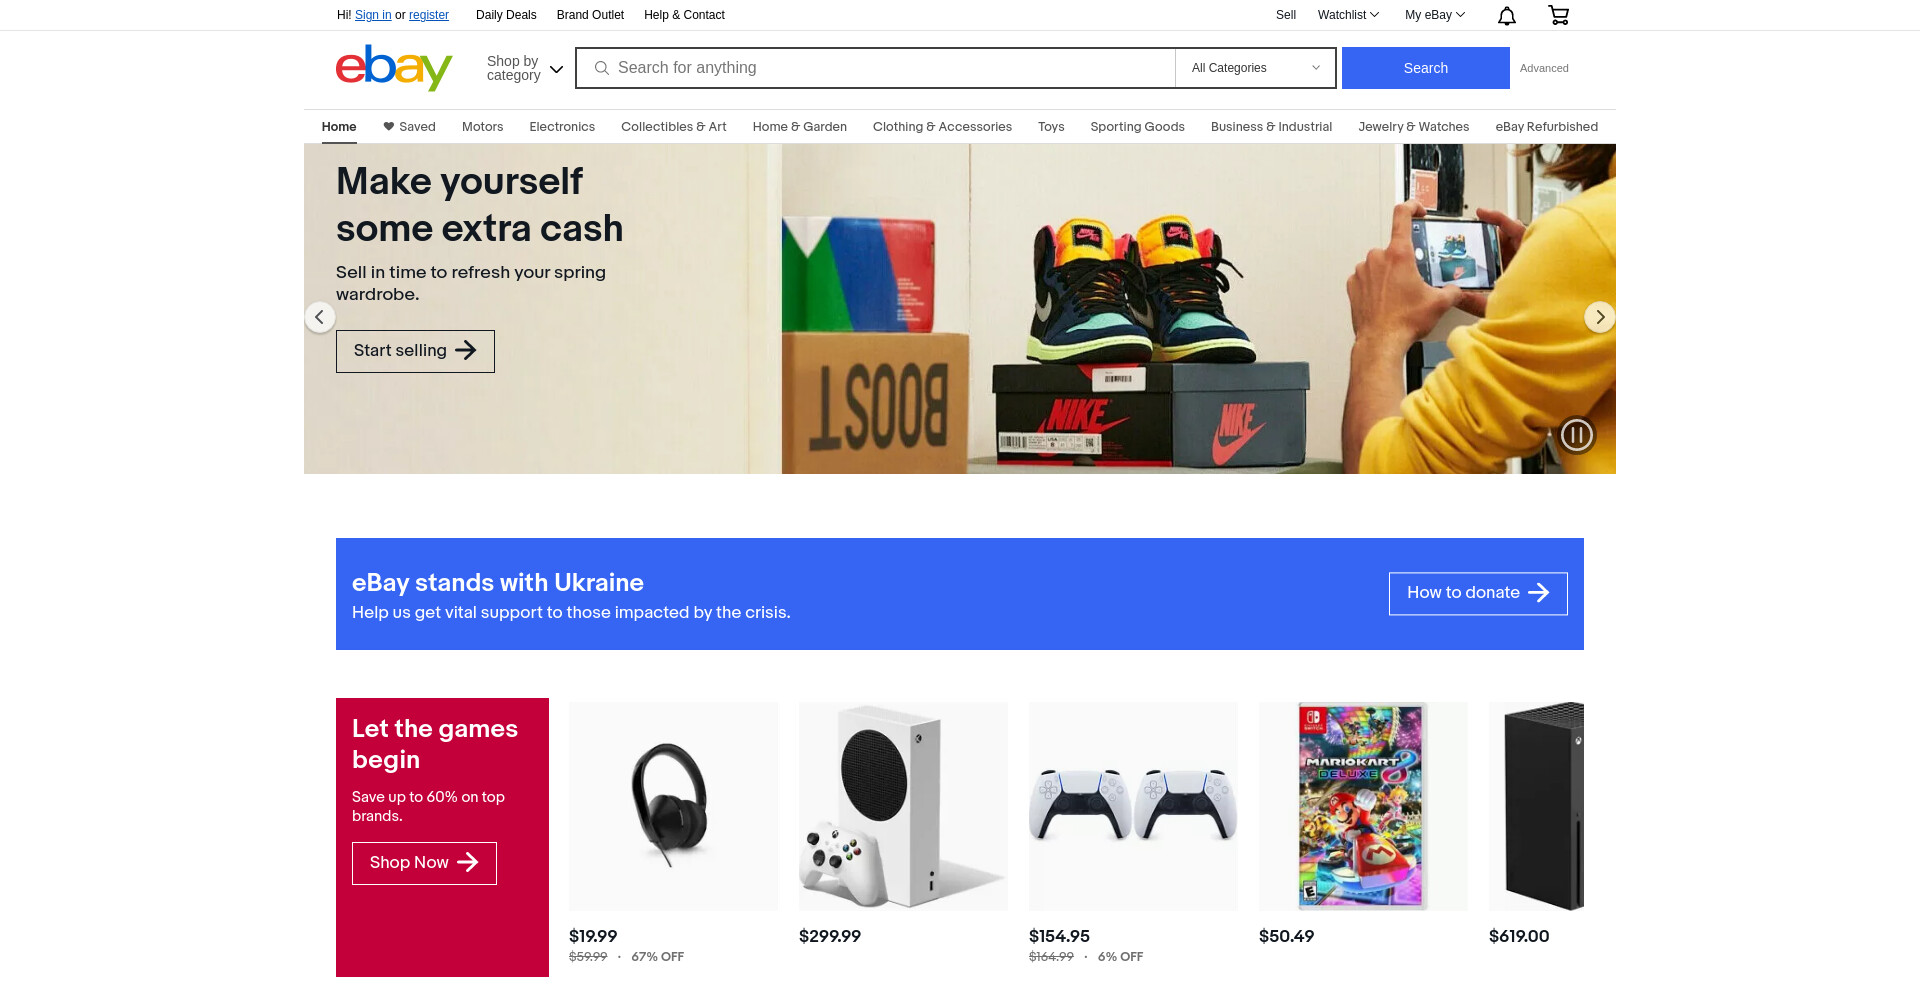Image resolution: width=1920 pixels, height=998 pixels.
Task: Go to next carousel slide arrow
Action: (1600, 317)
